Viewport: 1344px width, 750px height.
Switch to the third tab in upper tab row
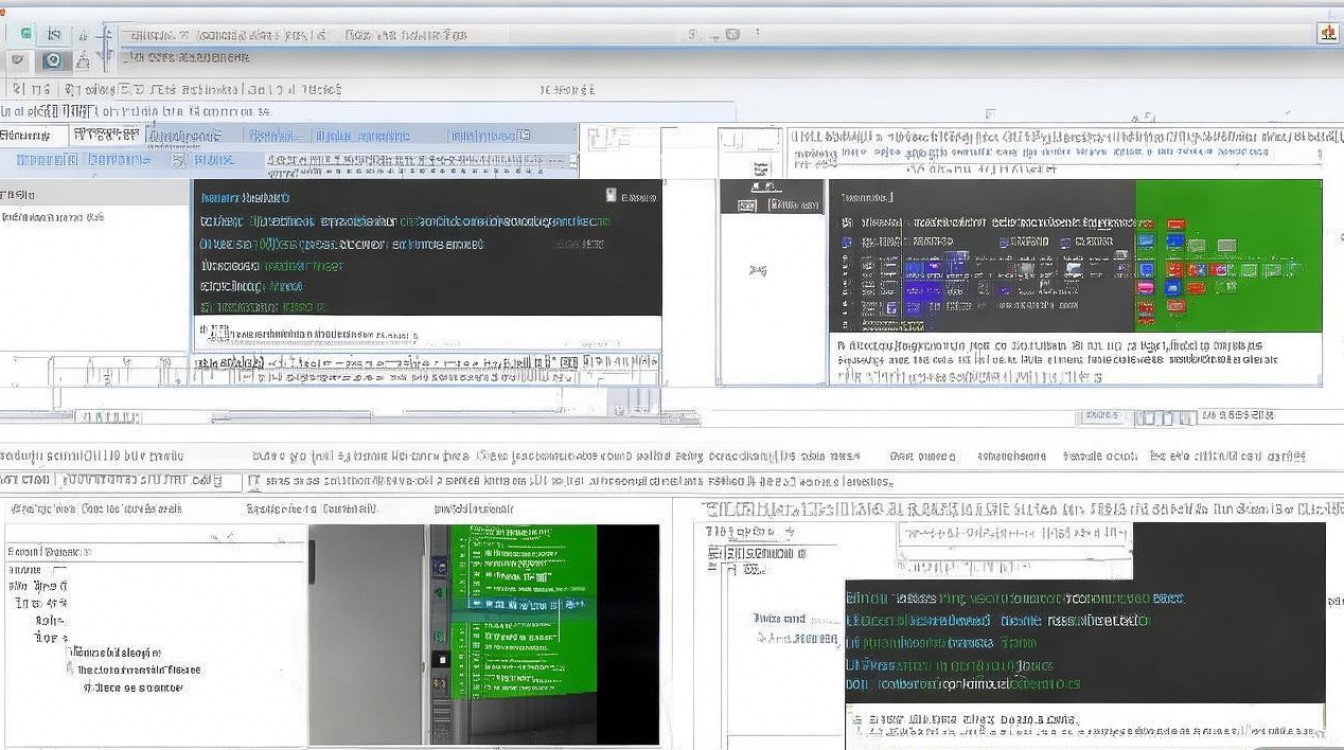[x=183, y=136]
